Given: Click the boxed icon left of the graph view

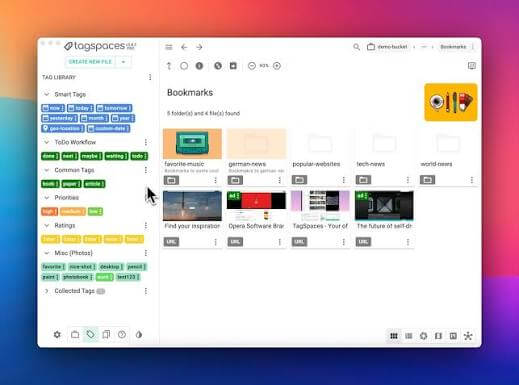Looking at the screenshot, I should (x=453, y=336).
